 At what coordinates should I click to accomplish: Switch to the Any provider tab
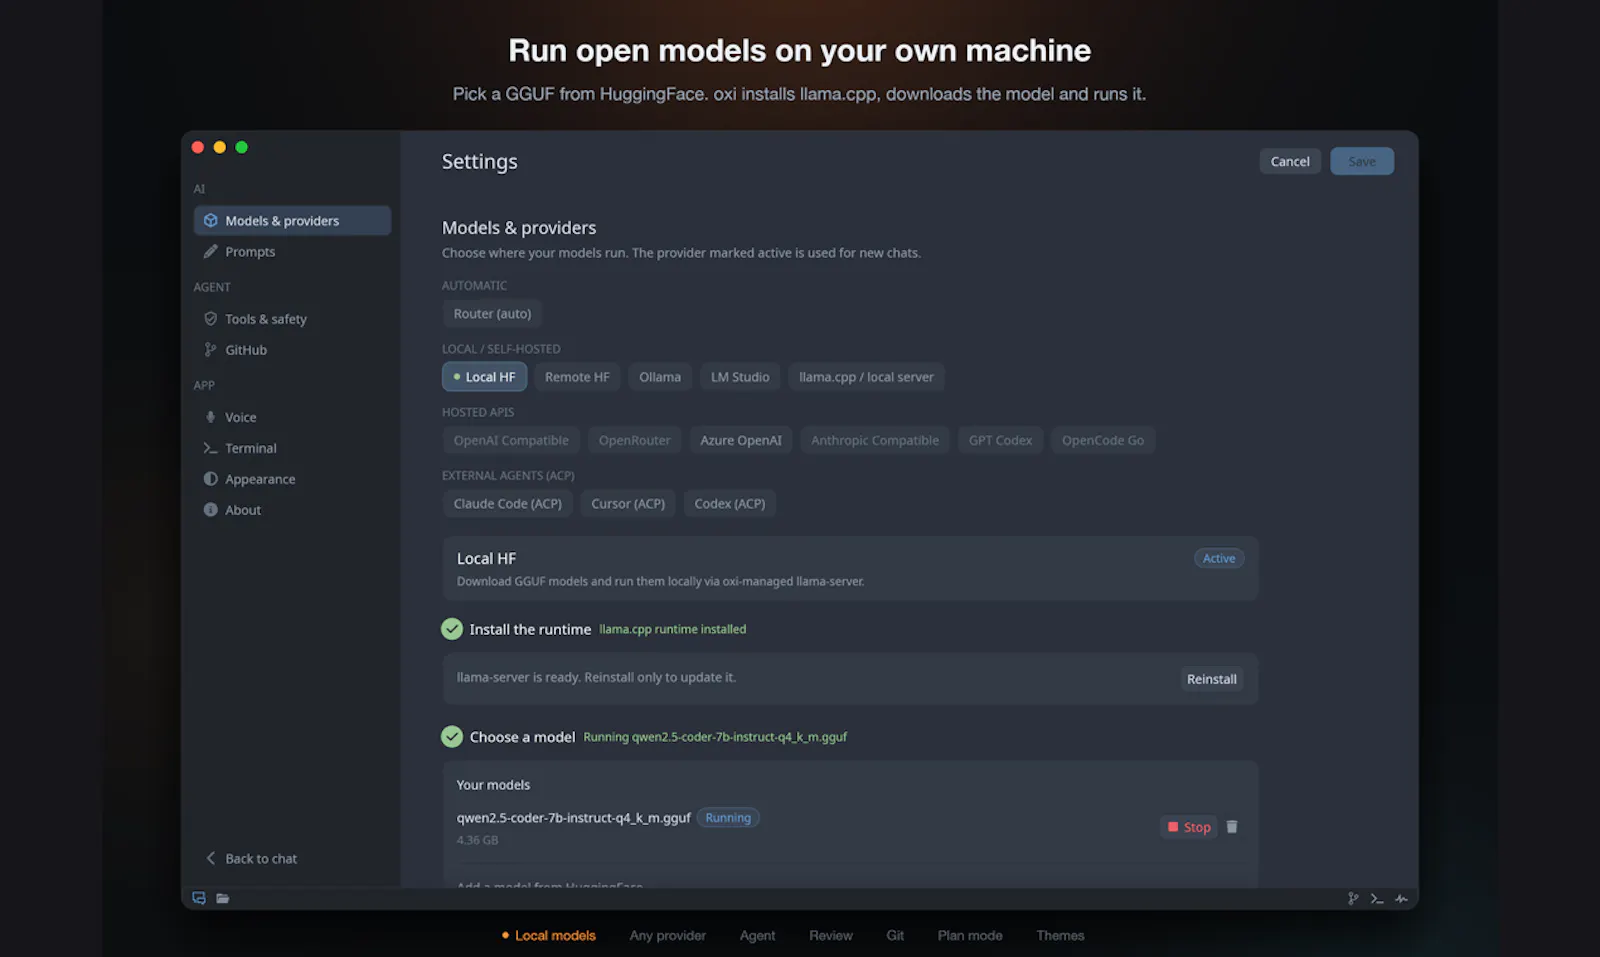pos(668,936)
